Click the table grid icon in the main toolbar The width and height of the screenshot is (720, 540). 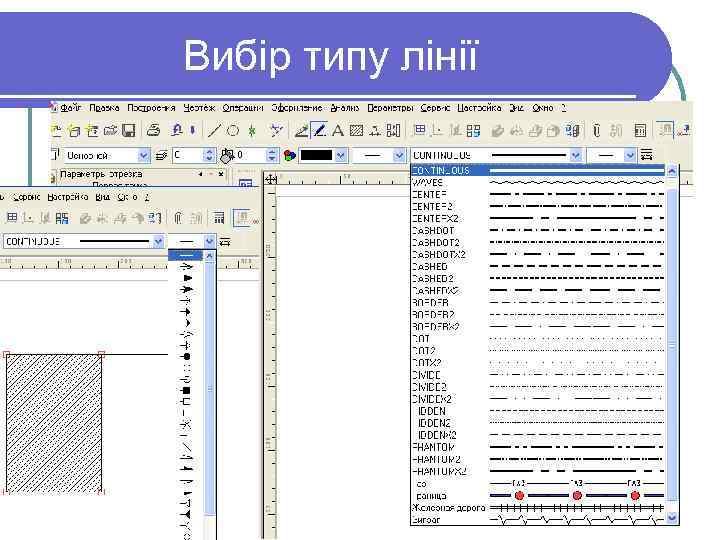[420, 130]
